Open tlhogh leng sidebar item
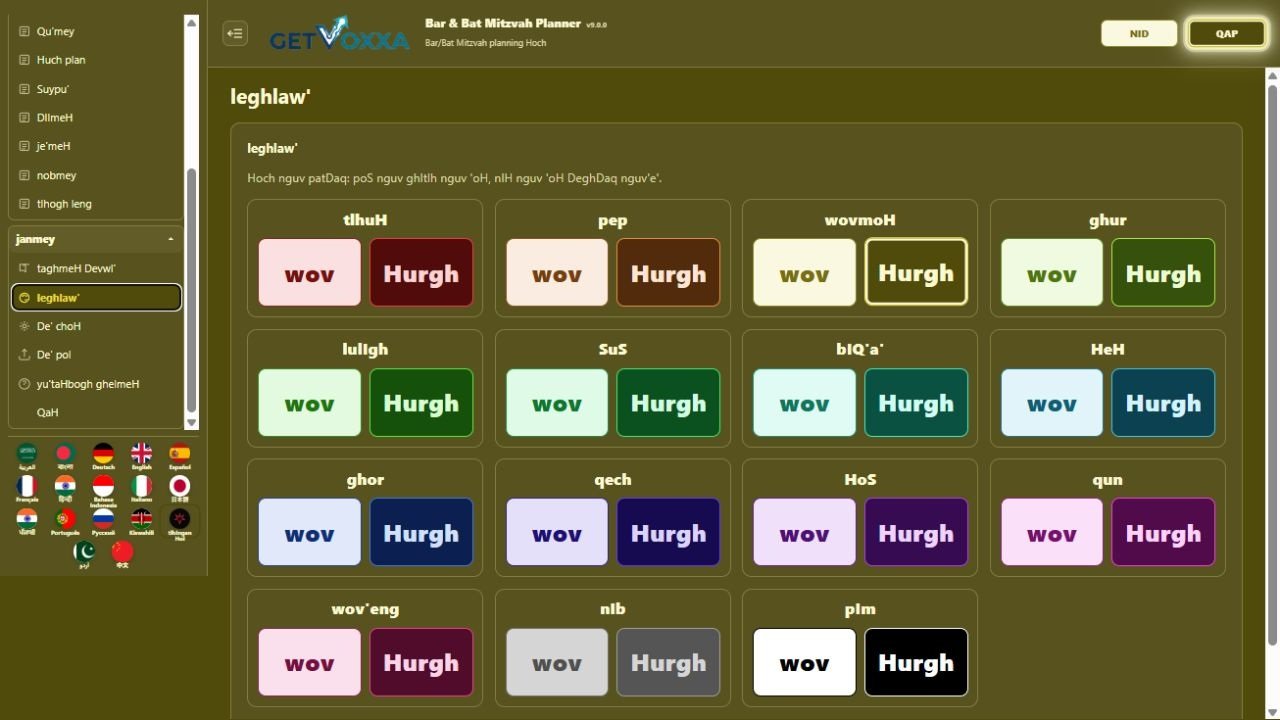This screenshot has width=1280, height=720. coord(96,204)
